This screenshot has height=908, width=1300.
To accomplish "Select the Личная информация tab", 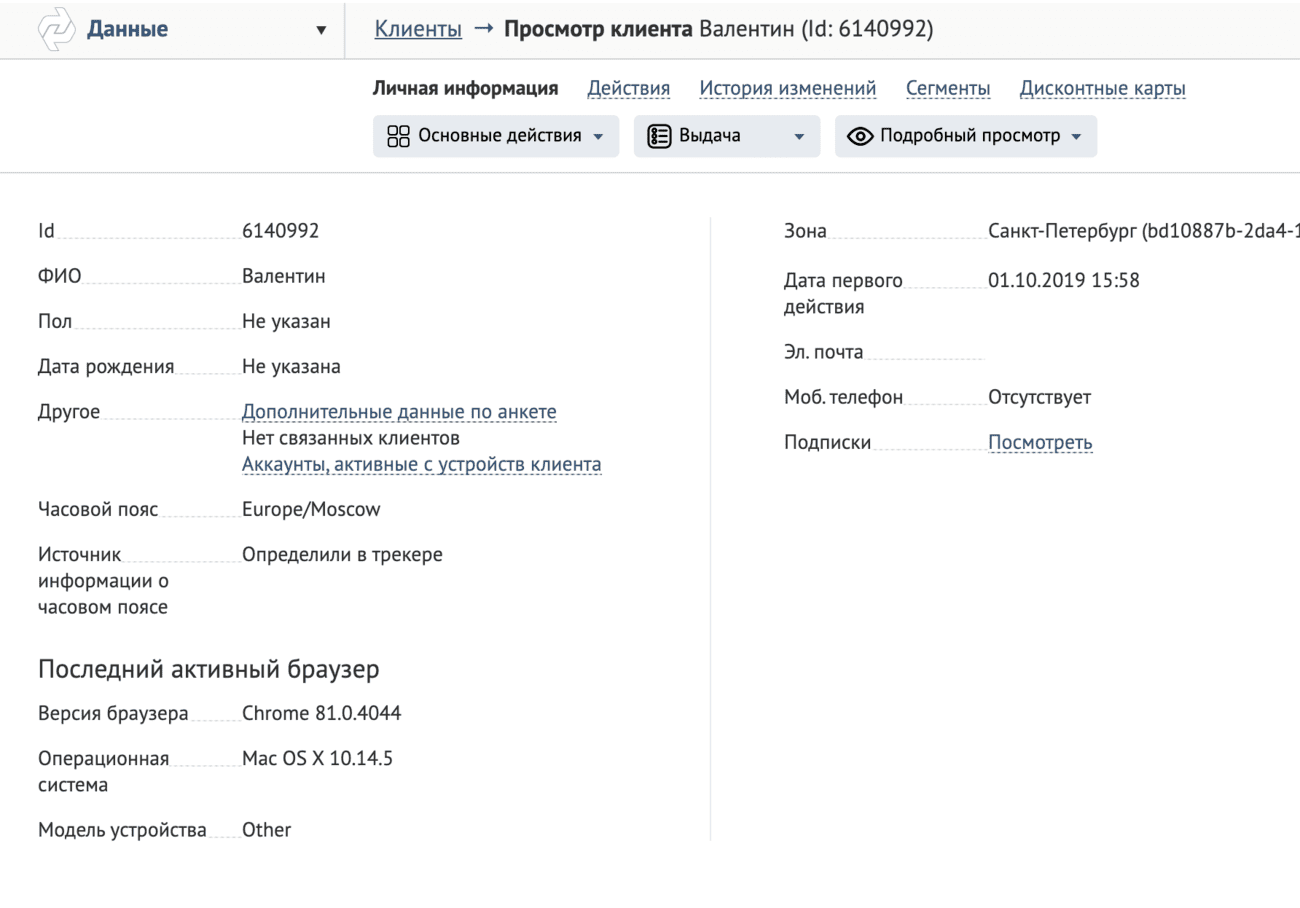I will (465, 89).
